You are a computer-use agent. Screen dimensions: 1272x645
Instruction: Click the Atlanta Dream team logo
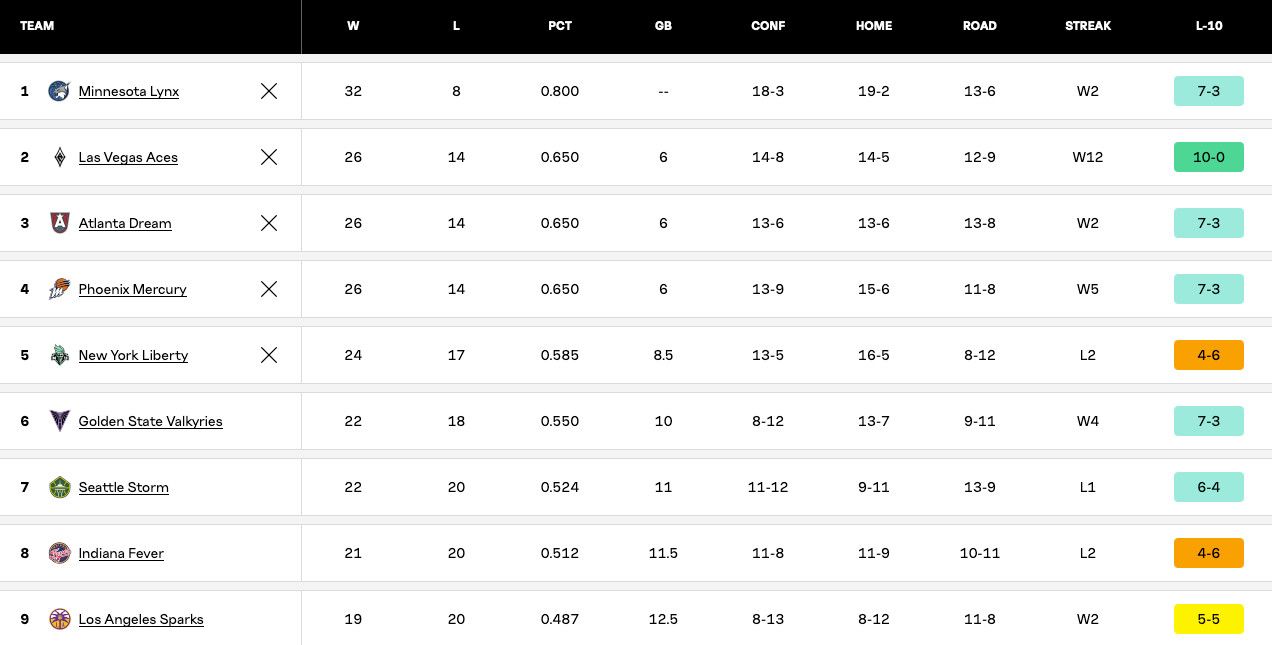point(59,223)
